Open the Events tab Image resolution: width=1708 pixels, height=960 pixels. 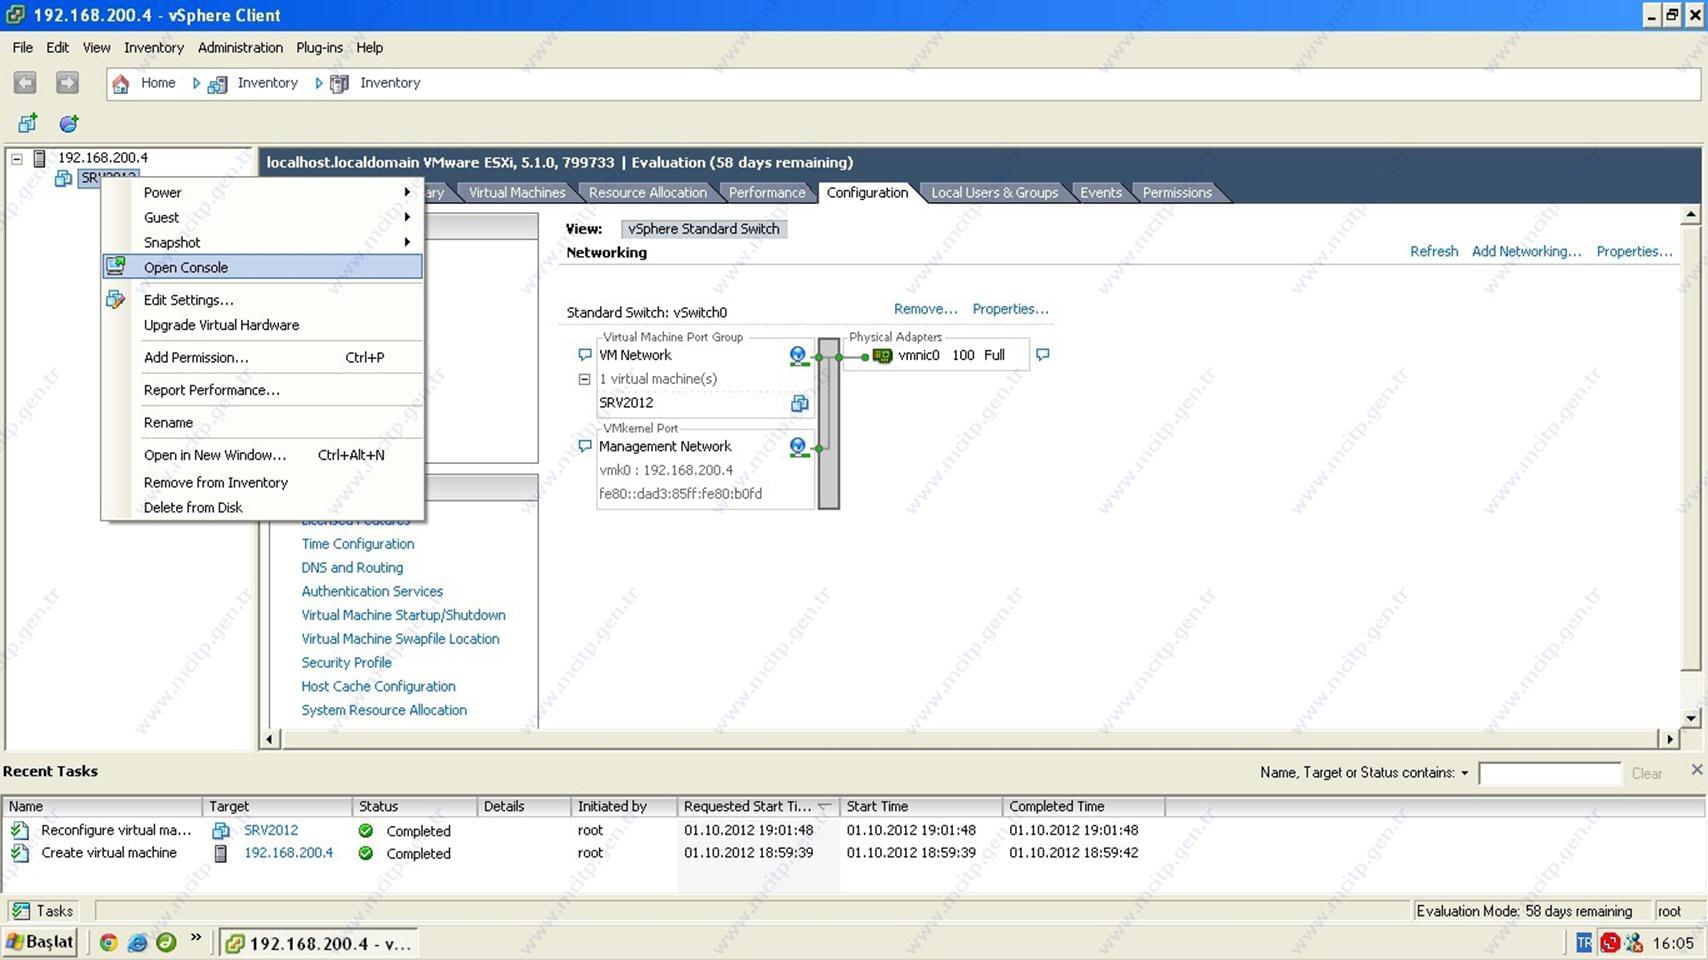click(x=1101, y=192)
